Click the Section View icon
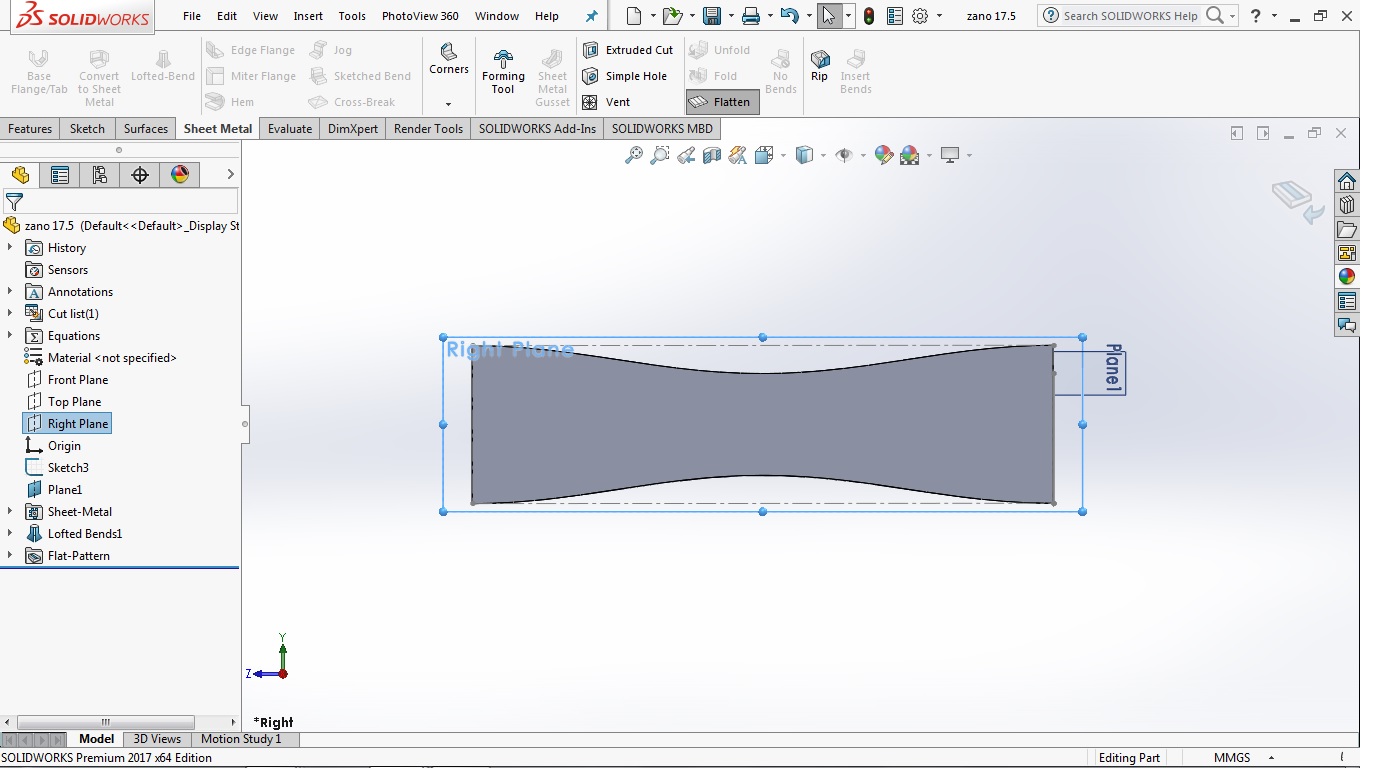 pos(712,155)
